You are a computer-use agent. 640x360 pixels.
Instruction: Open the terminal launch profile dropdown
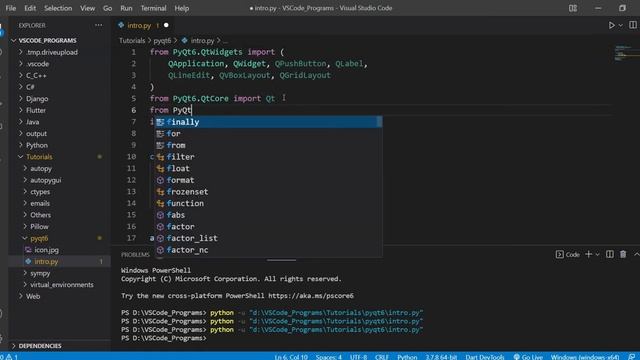598,254
